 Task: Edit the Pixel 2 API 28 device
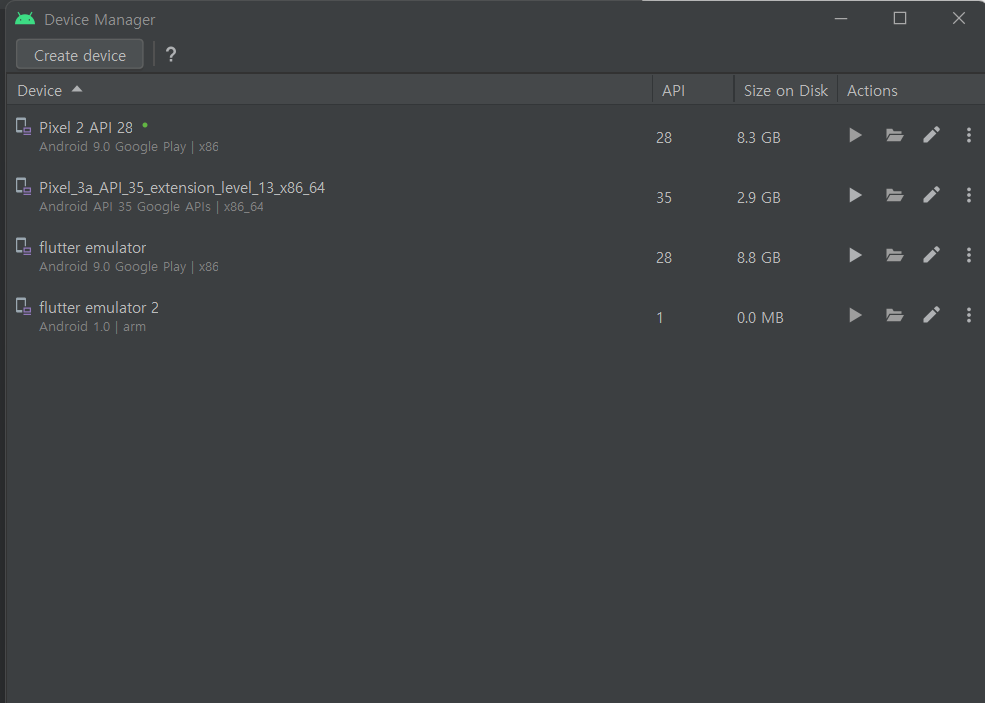pos(932,135)
